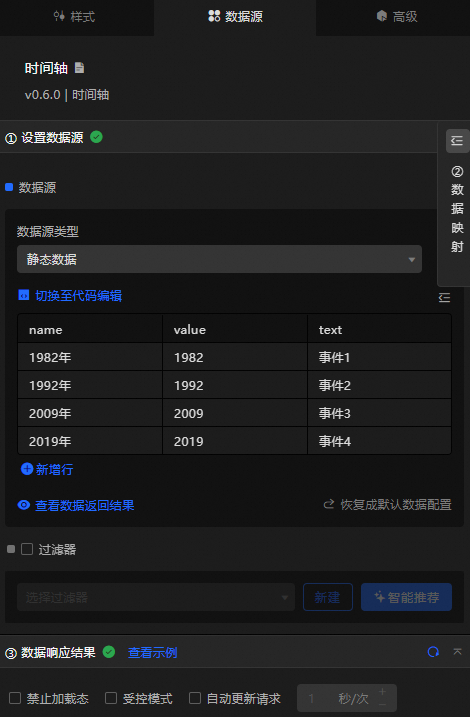Select the 1982年 name cell
Viewport: 470px width, 717px height.
[x=90, y=357]
